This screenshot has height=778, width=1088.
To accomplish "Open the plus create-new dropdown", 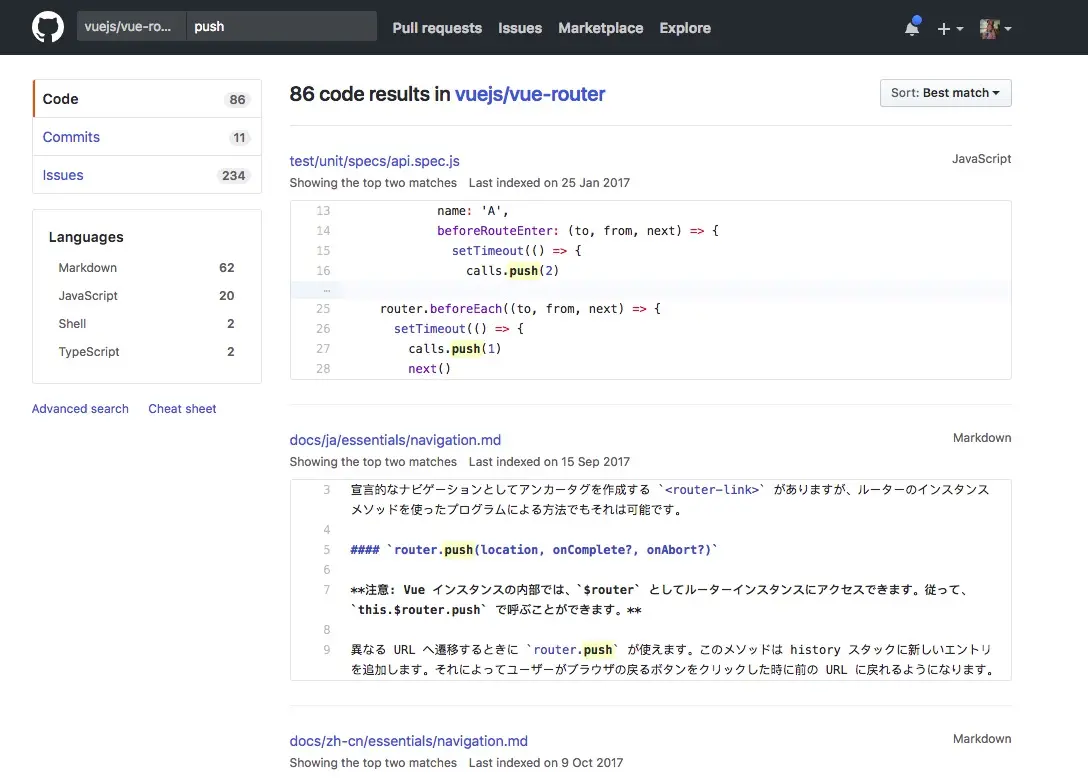I will click(950, 28).
